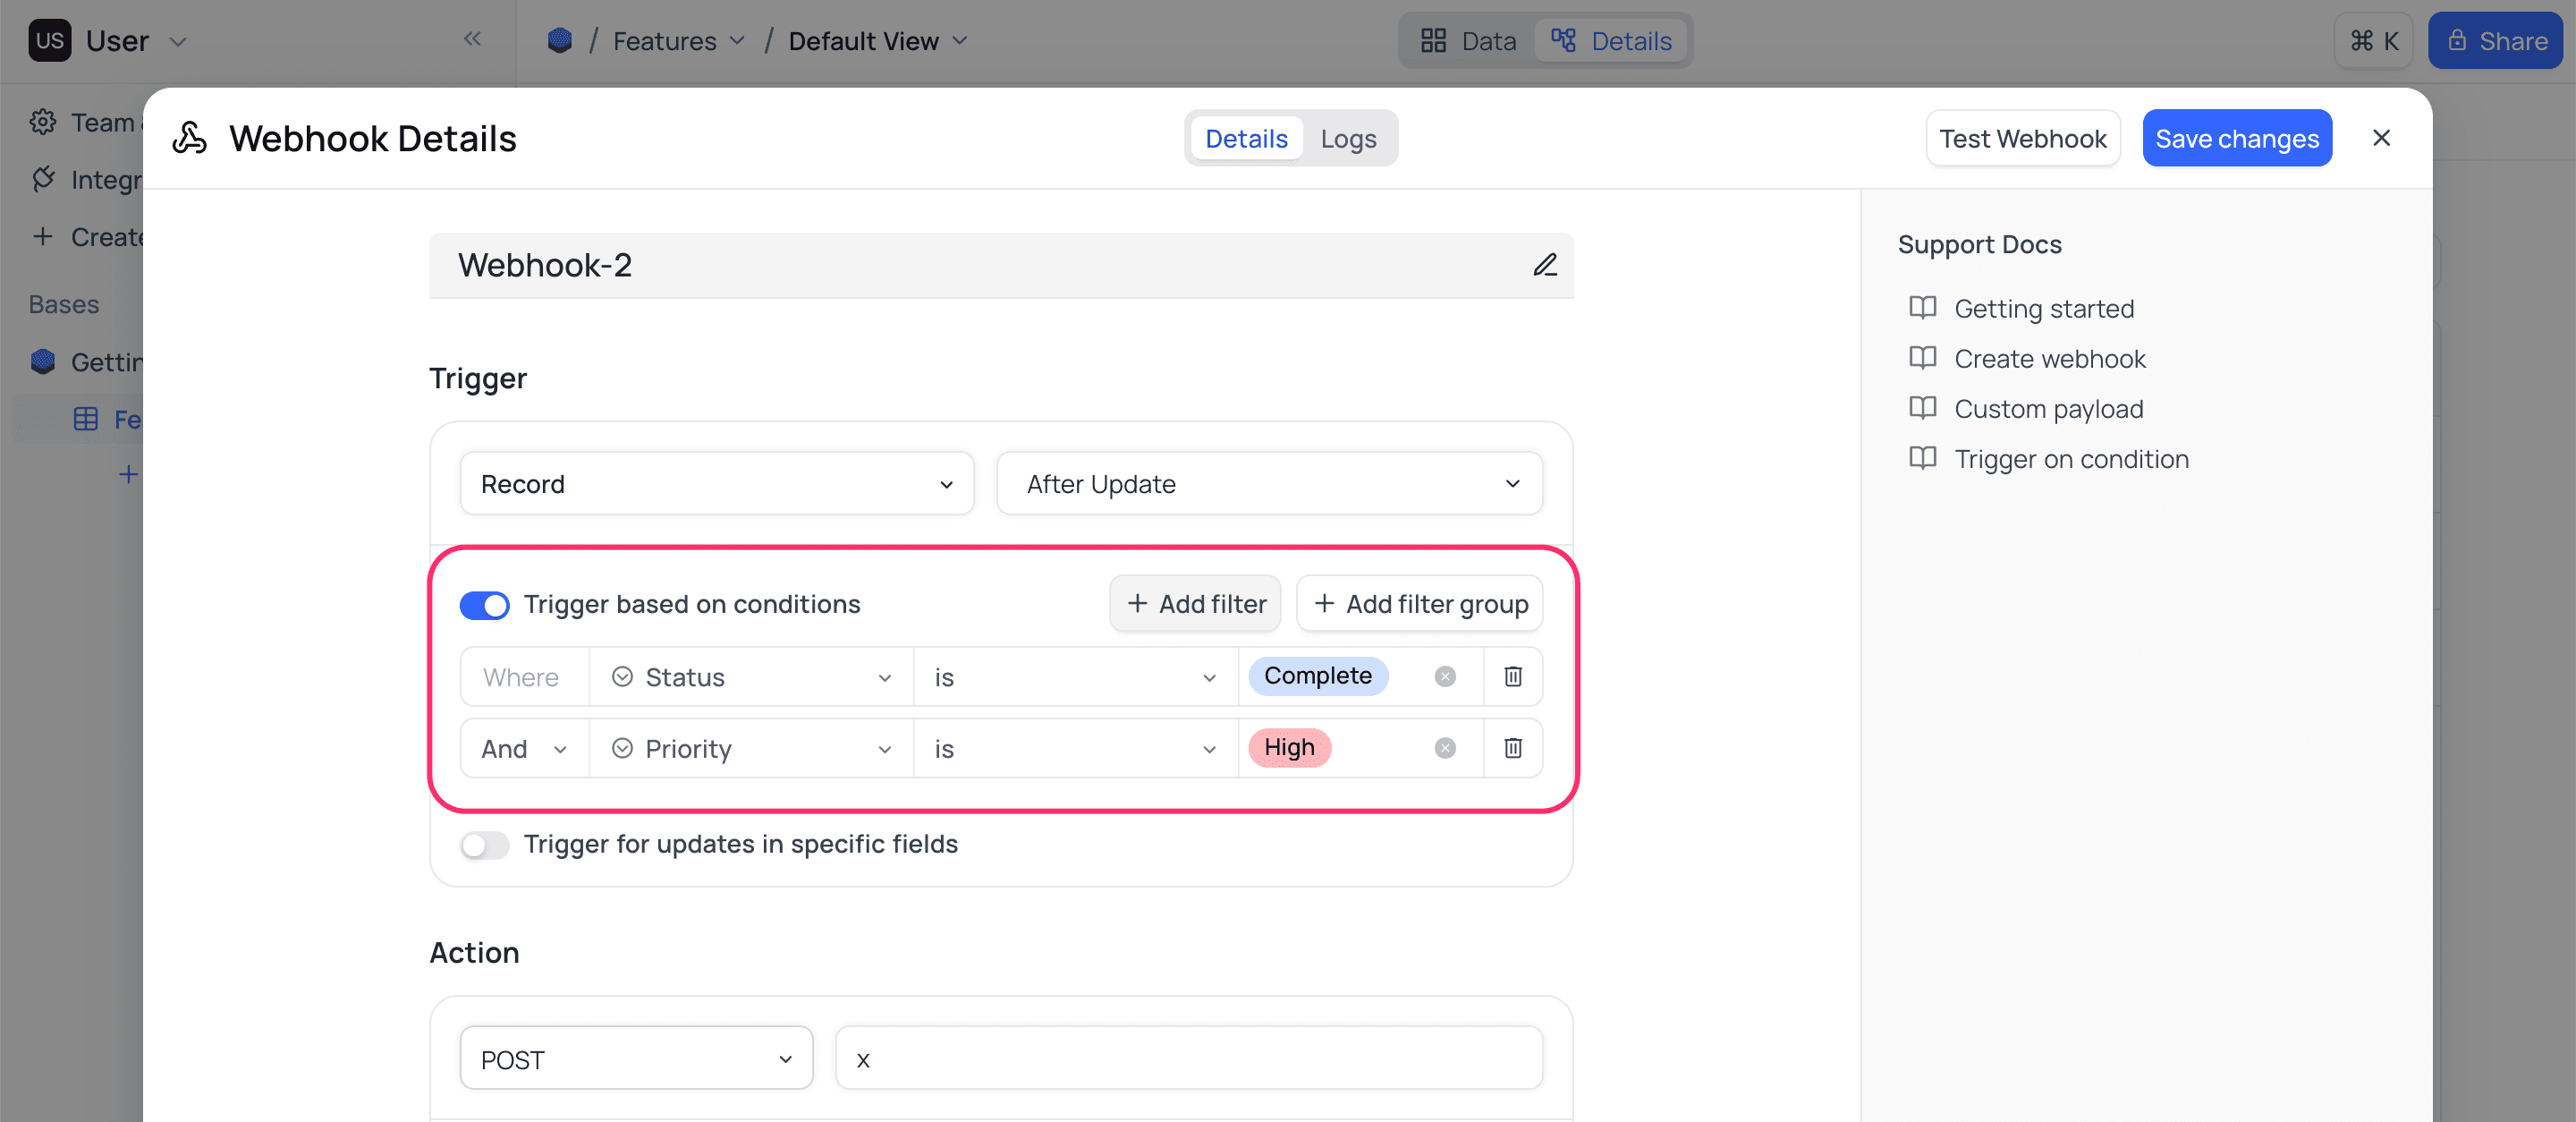Collapse the left sidebar
The image size is (2576, 1122).
pos(472,39)
